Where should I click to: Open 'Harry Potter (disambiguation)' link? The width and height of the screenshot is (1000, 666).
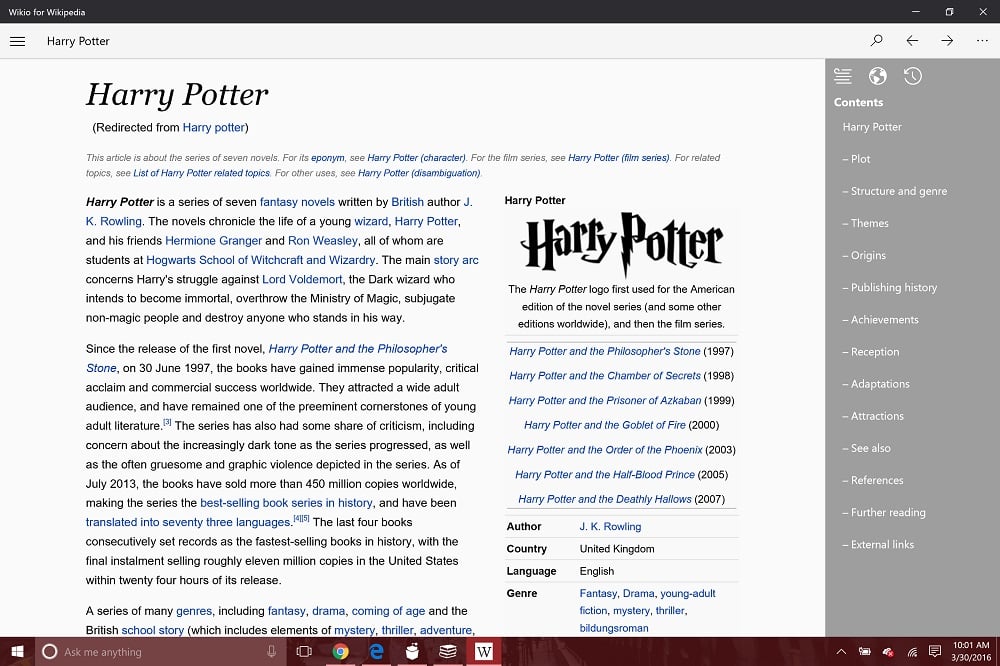[x=419, y=173]
